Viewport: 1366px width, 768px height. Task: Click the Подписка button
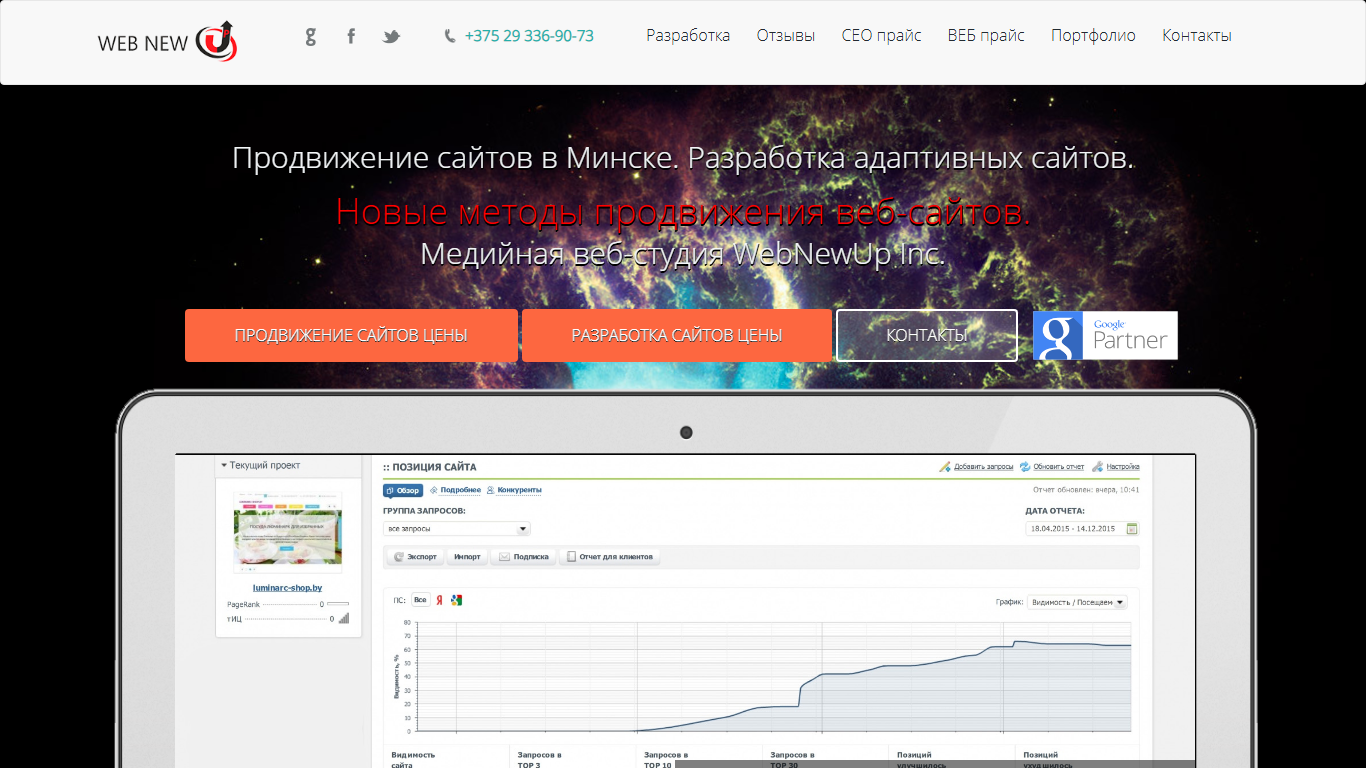523,557
